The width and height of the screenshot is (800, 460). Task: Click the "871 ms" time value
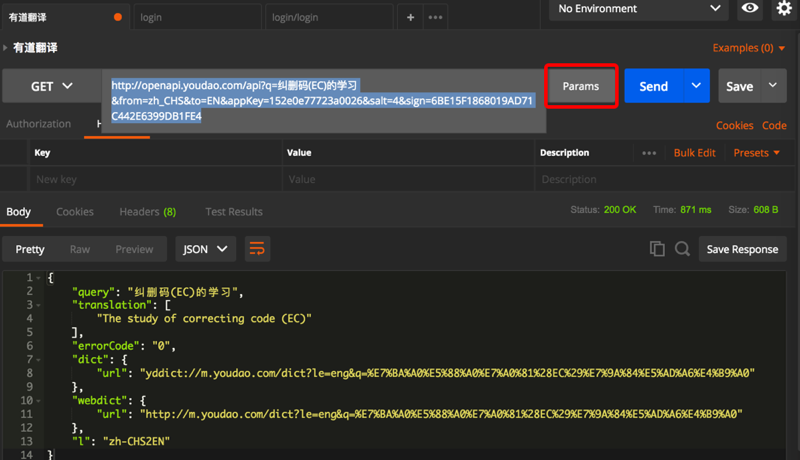[695, 210]
